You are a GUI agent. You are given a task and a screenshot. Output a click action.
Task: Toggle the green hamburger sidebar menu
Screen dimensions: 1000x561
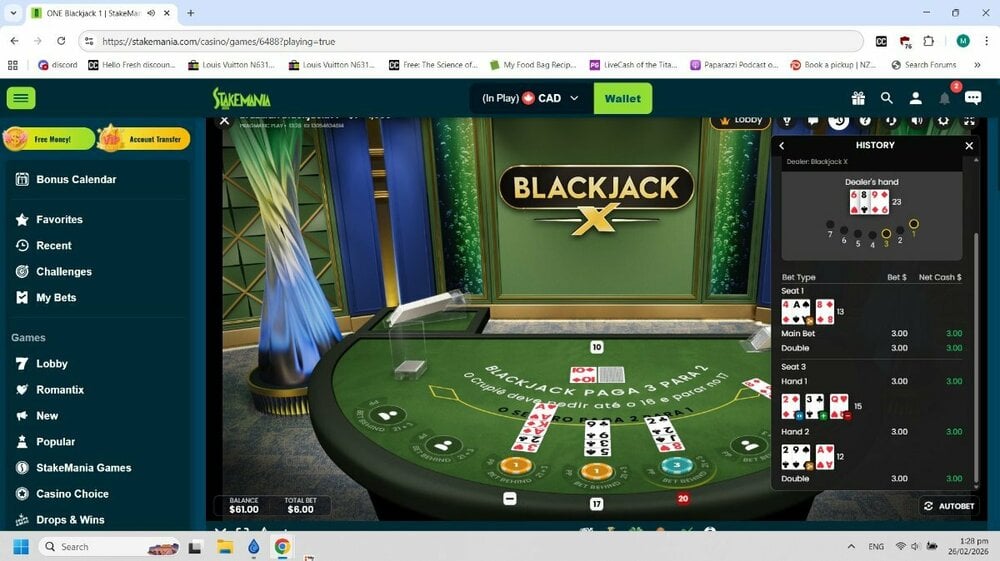pyautogui.click(x=21, y=98)
